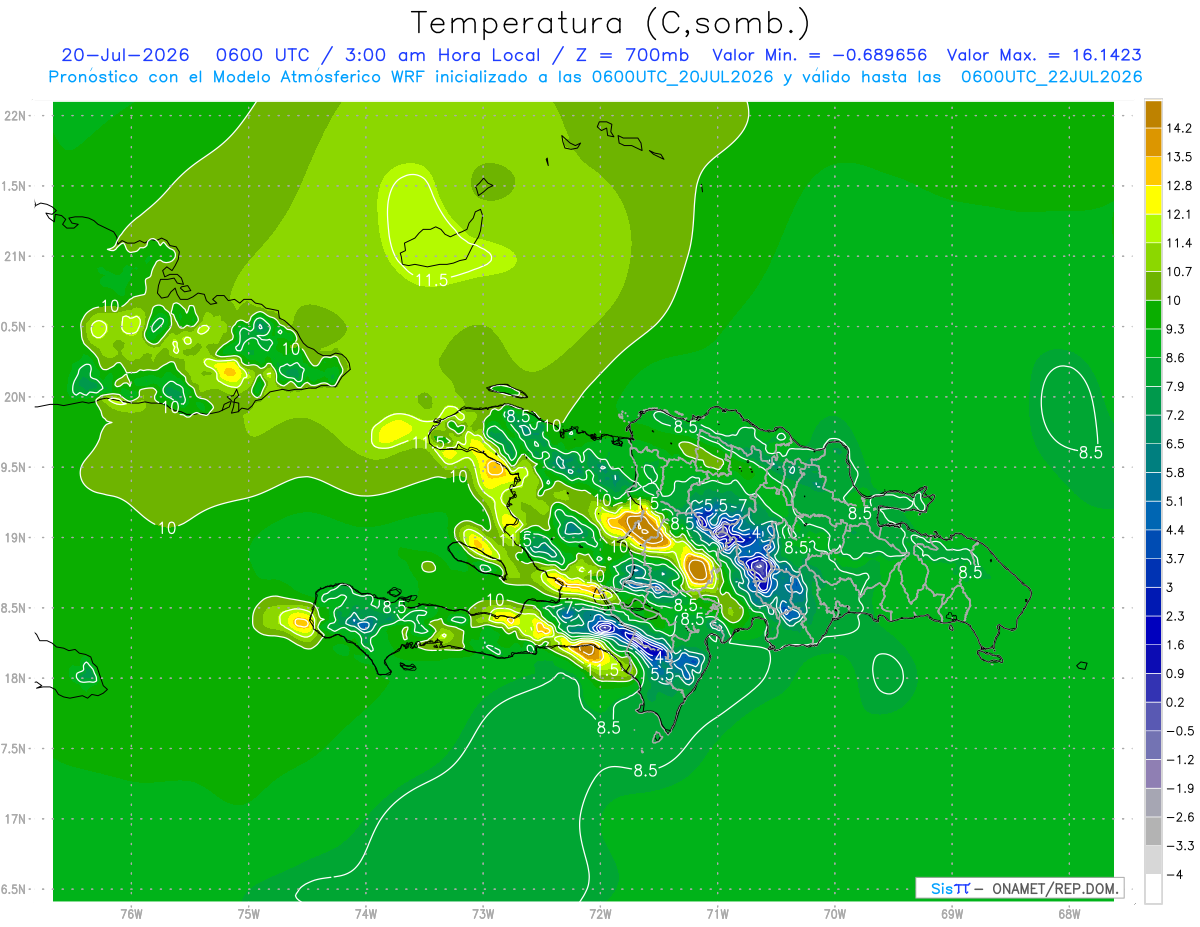Click "Pronóstico con el Modelo Atmósferico WRF" text
Viewport: 1200px width, 927px height.
(x=237, y=77)
